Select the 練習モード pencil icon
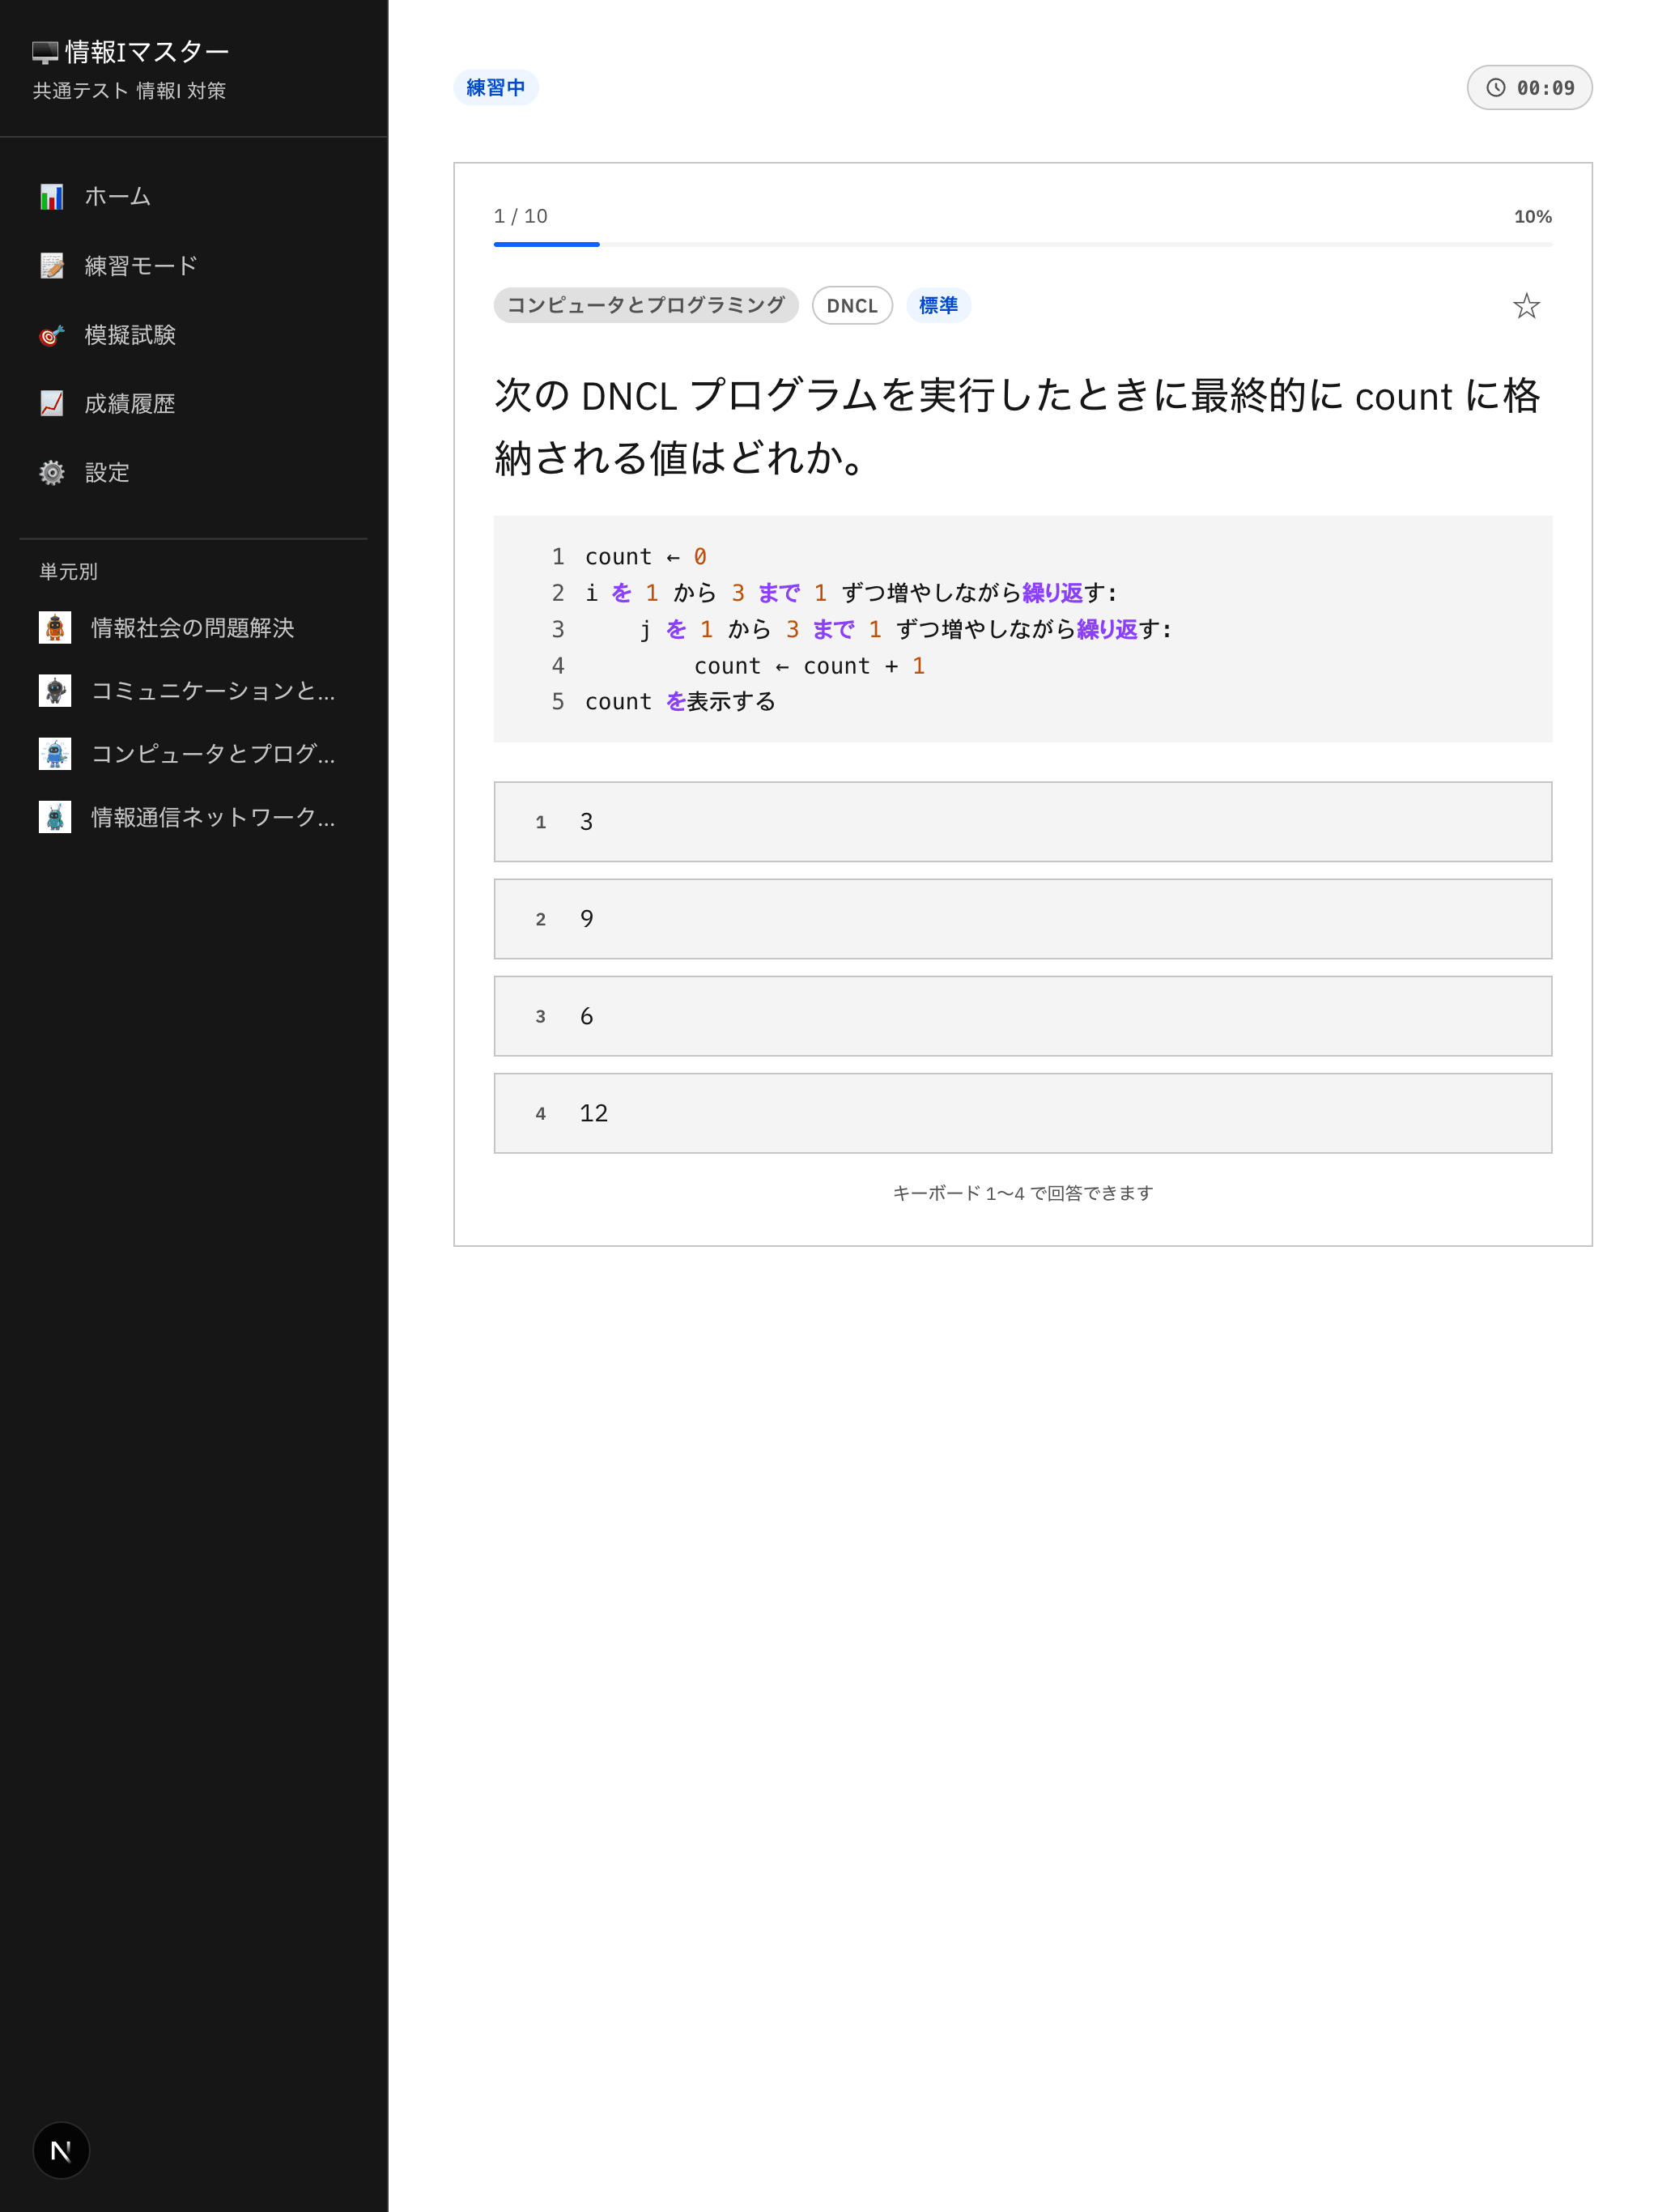Image resolution: width=1658 pixels, height=2212 pixels. click(51, 265)
